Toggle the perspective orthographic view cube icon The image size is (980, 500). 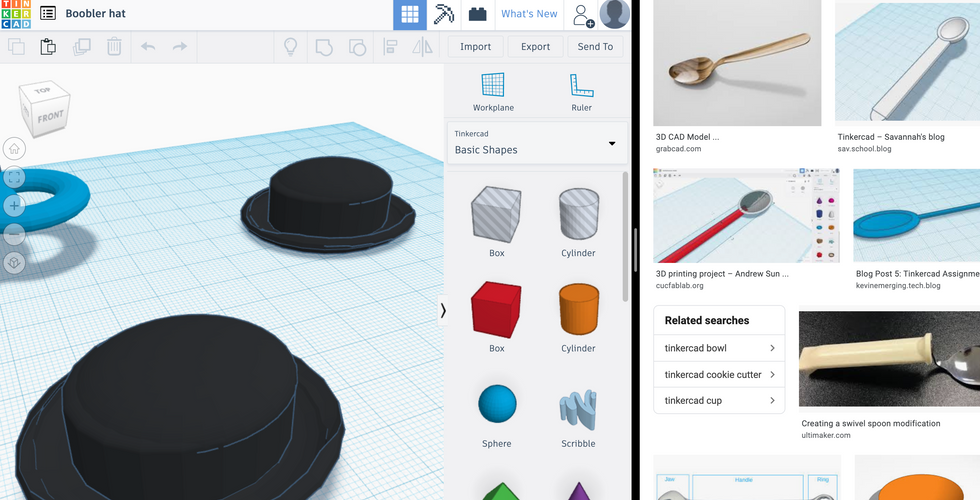coord(14,262)
